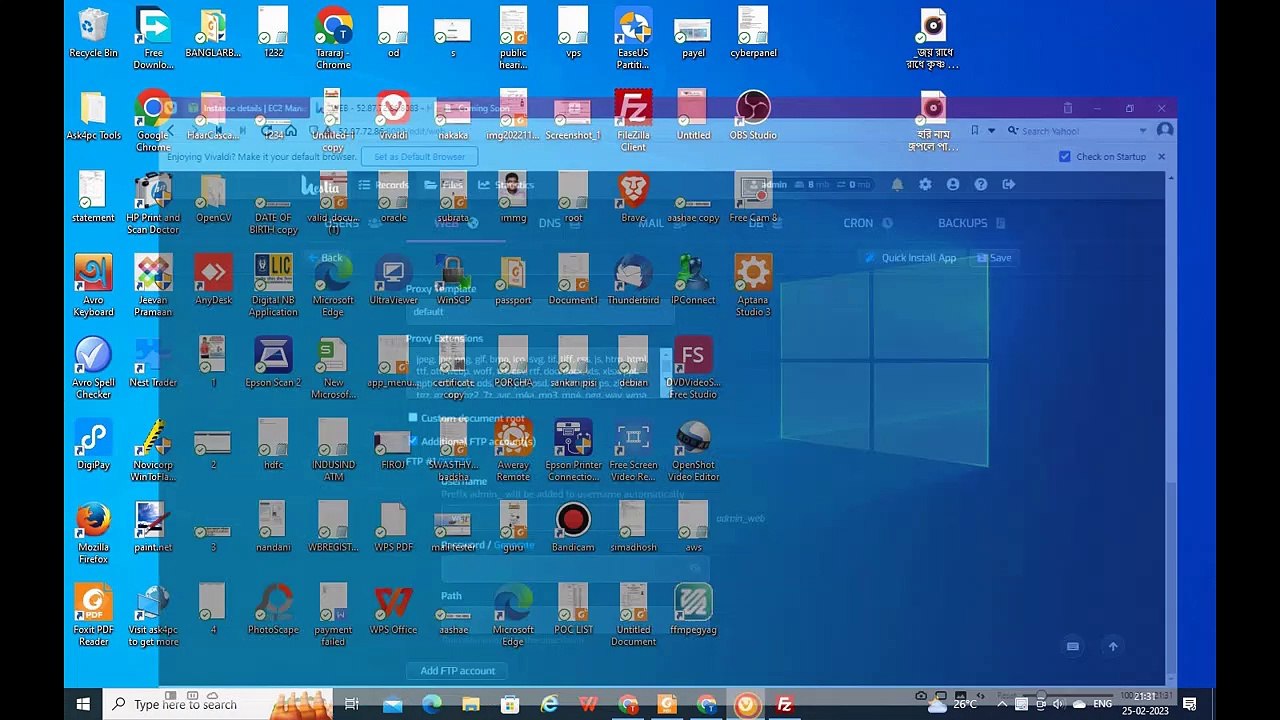Viewport: 1280px width, 720px height.
Task: Expand the bookmark dropdown arrow in Vivaldi
Action: (991, 130)
